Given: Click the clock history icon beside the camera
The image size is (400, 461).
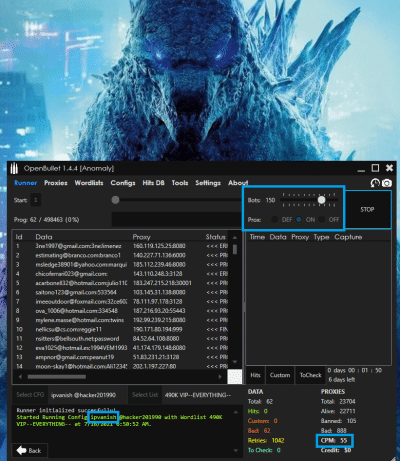Looking at the screenshot, I should (375, 183).
